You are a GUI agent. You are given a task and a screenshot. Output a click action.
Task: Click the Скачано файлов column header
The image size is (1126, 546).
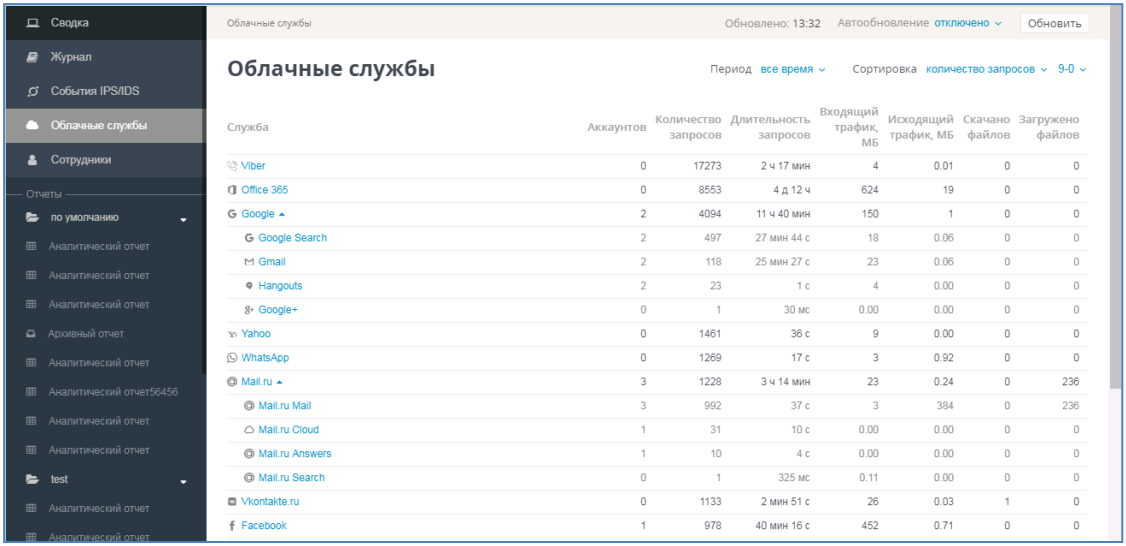[x=986, y=127]
